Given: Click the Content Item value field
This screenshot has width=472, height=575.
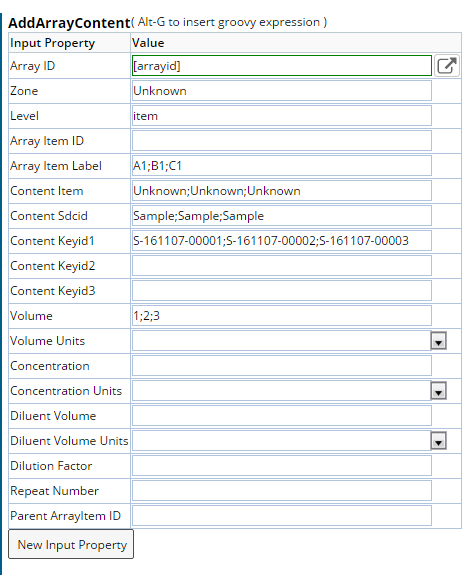Looking at the screenshot, I should 282,191.
